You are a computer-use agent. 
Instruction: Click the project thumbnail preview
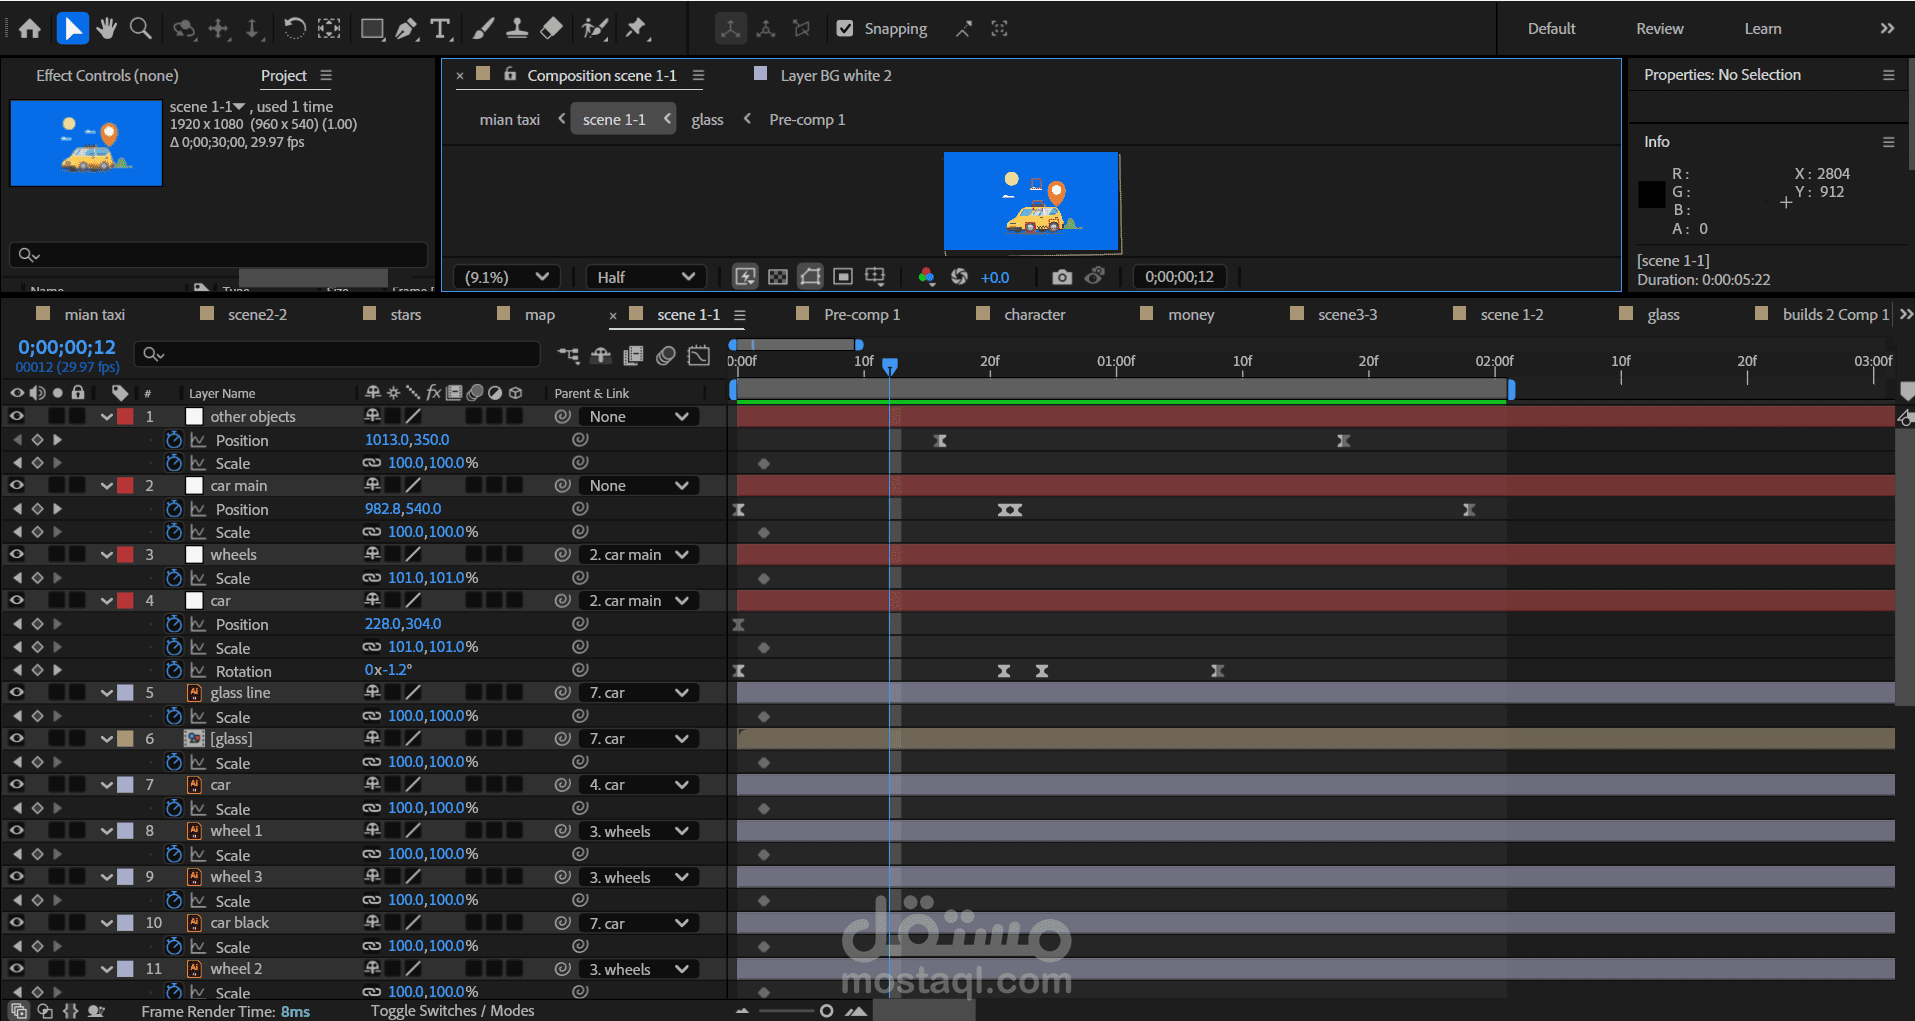coord(86,143)
